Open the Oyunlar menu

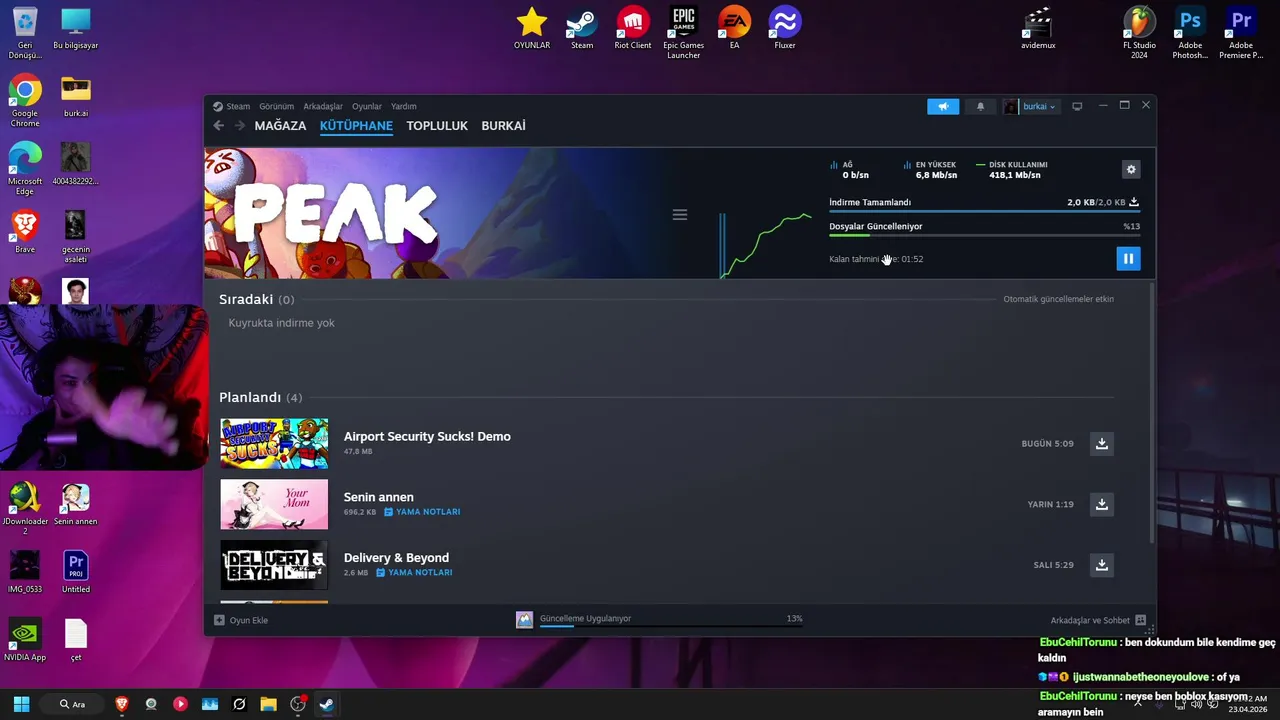pyautogui.click(x=367, y=106)
